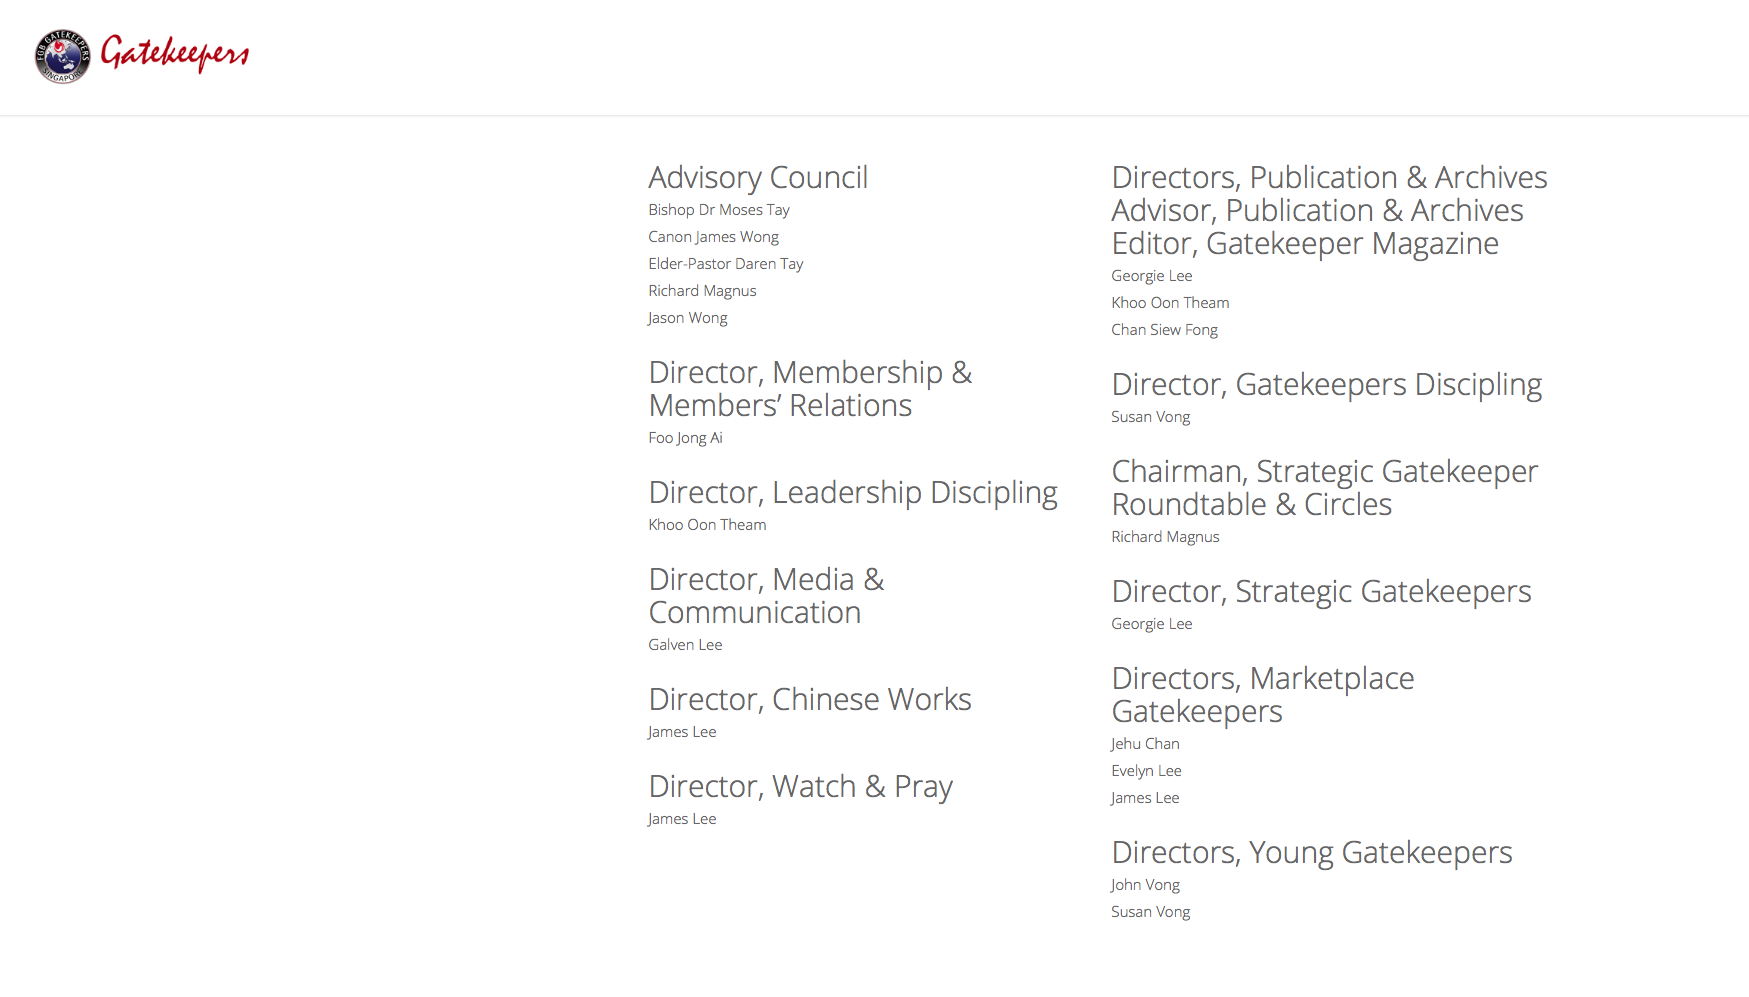
Task: Click the red Gatekeepers script wordmark
Action: 175,53
